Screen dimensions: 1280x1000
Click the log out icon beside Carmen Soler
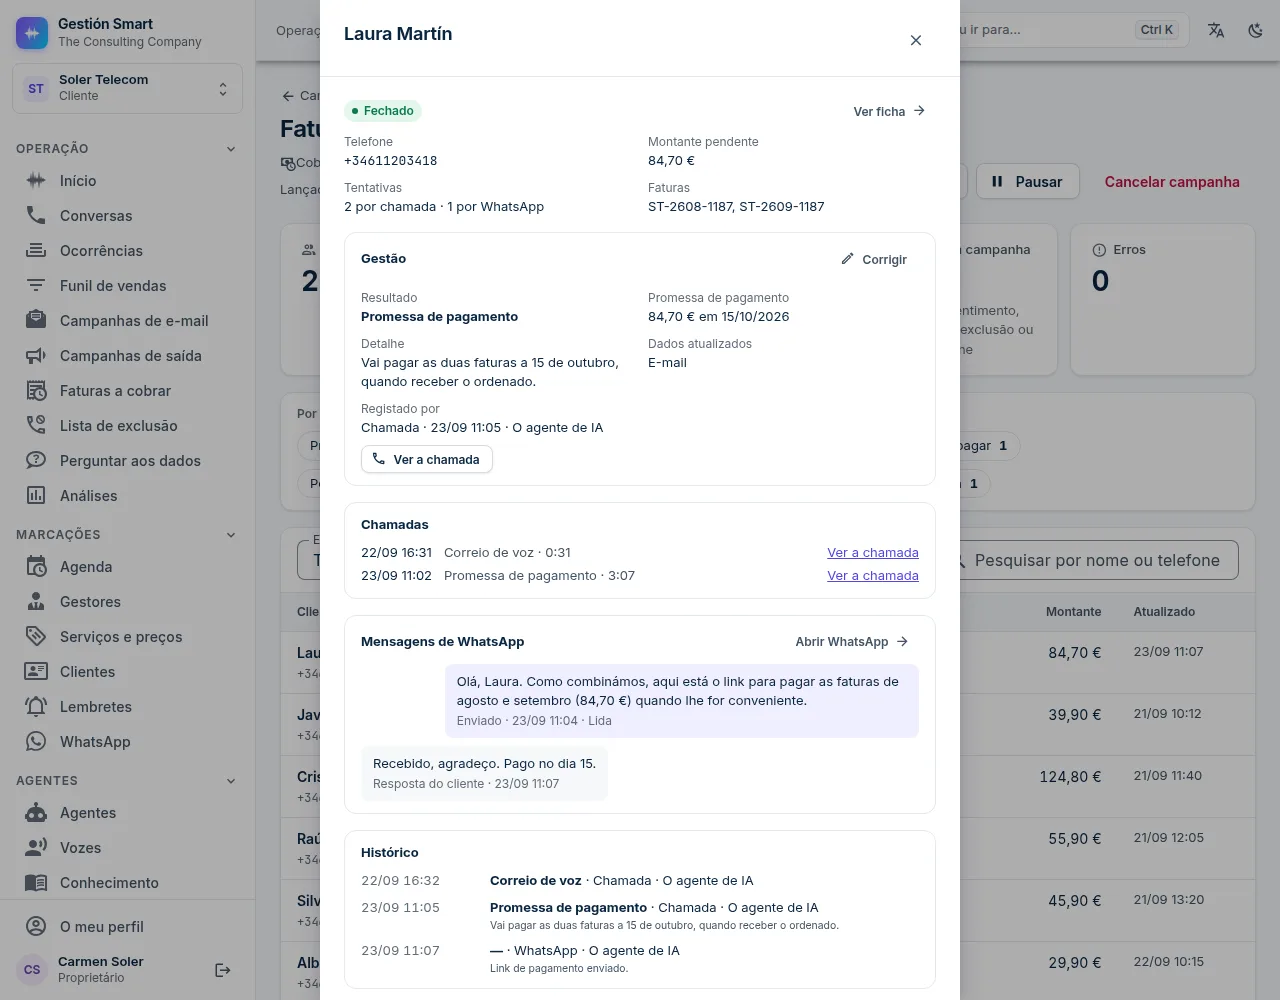pyautogui.click(x=223, y=970)
